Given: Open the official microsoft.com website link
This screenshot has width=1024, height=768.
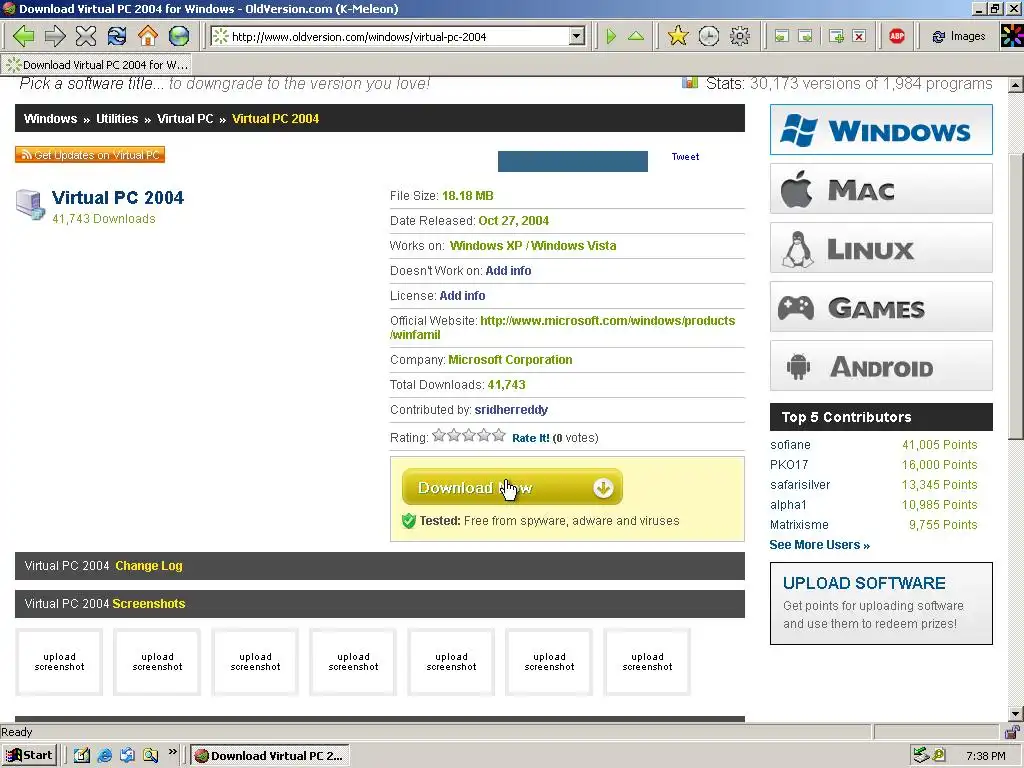Looking at the screenshot, I should [607, 321].
